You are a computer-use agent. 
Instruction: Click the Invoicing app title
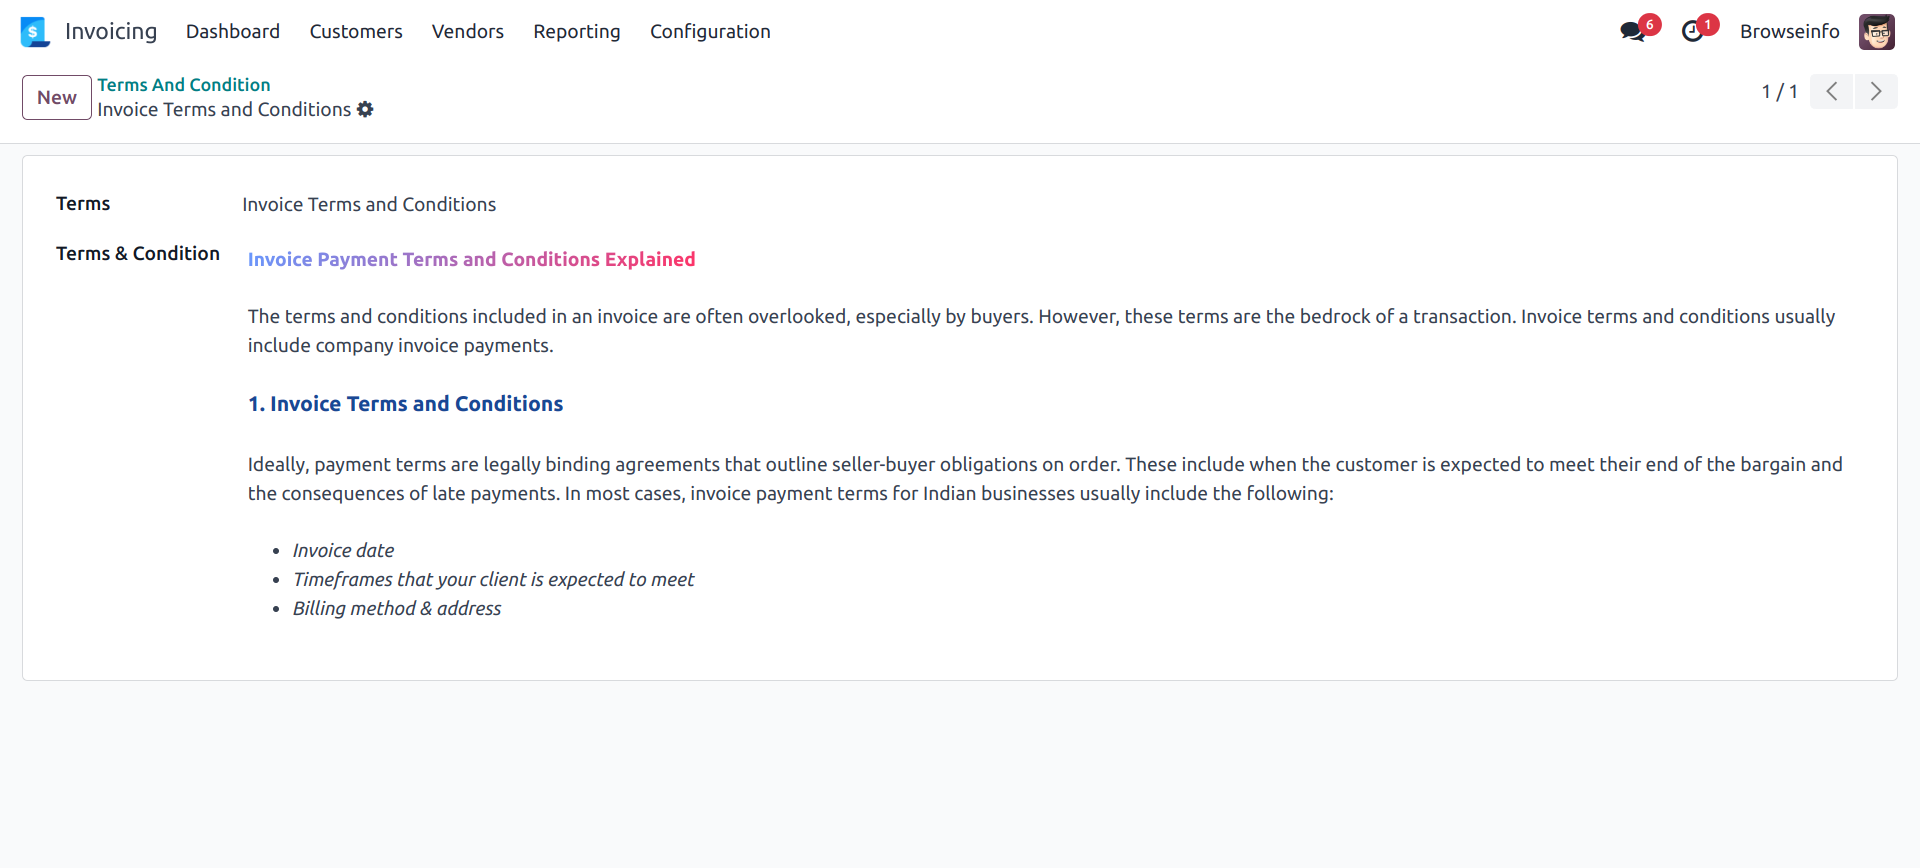(x=111, y=32)
